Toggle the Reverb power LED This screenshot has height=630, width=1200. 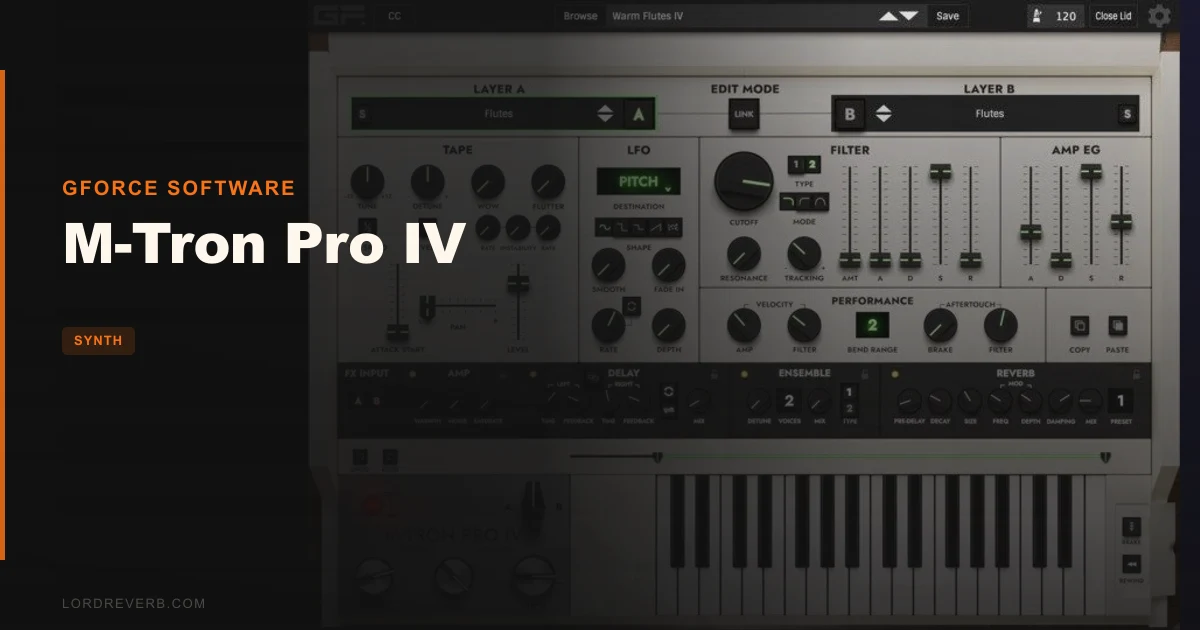[895, 374]
